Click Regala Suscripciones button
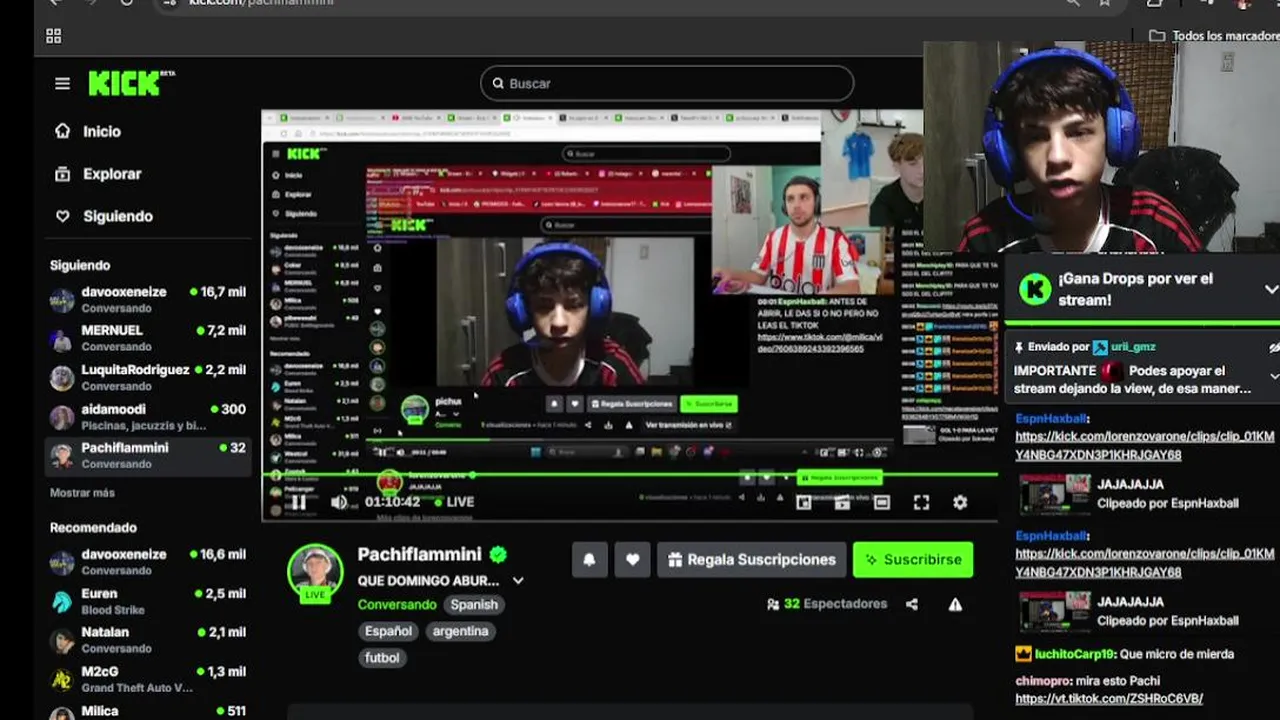Image resolution: width=1280 pixels, height=720 pixels. click(752, 560)
